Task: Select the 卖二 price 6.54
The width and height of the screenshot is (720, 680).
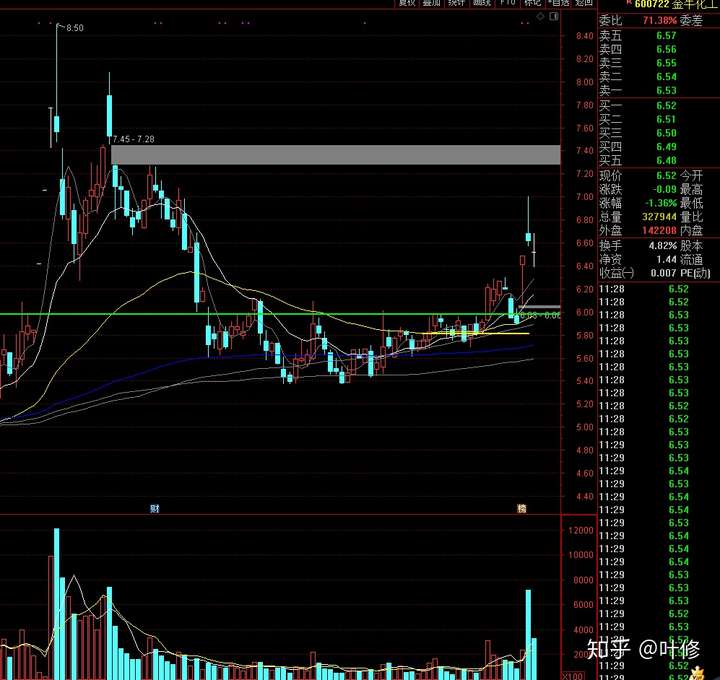Action: (666, 77)
